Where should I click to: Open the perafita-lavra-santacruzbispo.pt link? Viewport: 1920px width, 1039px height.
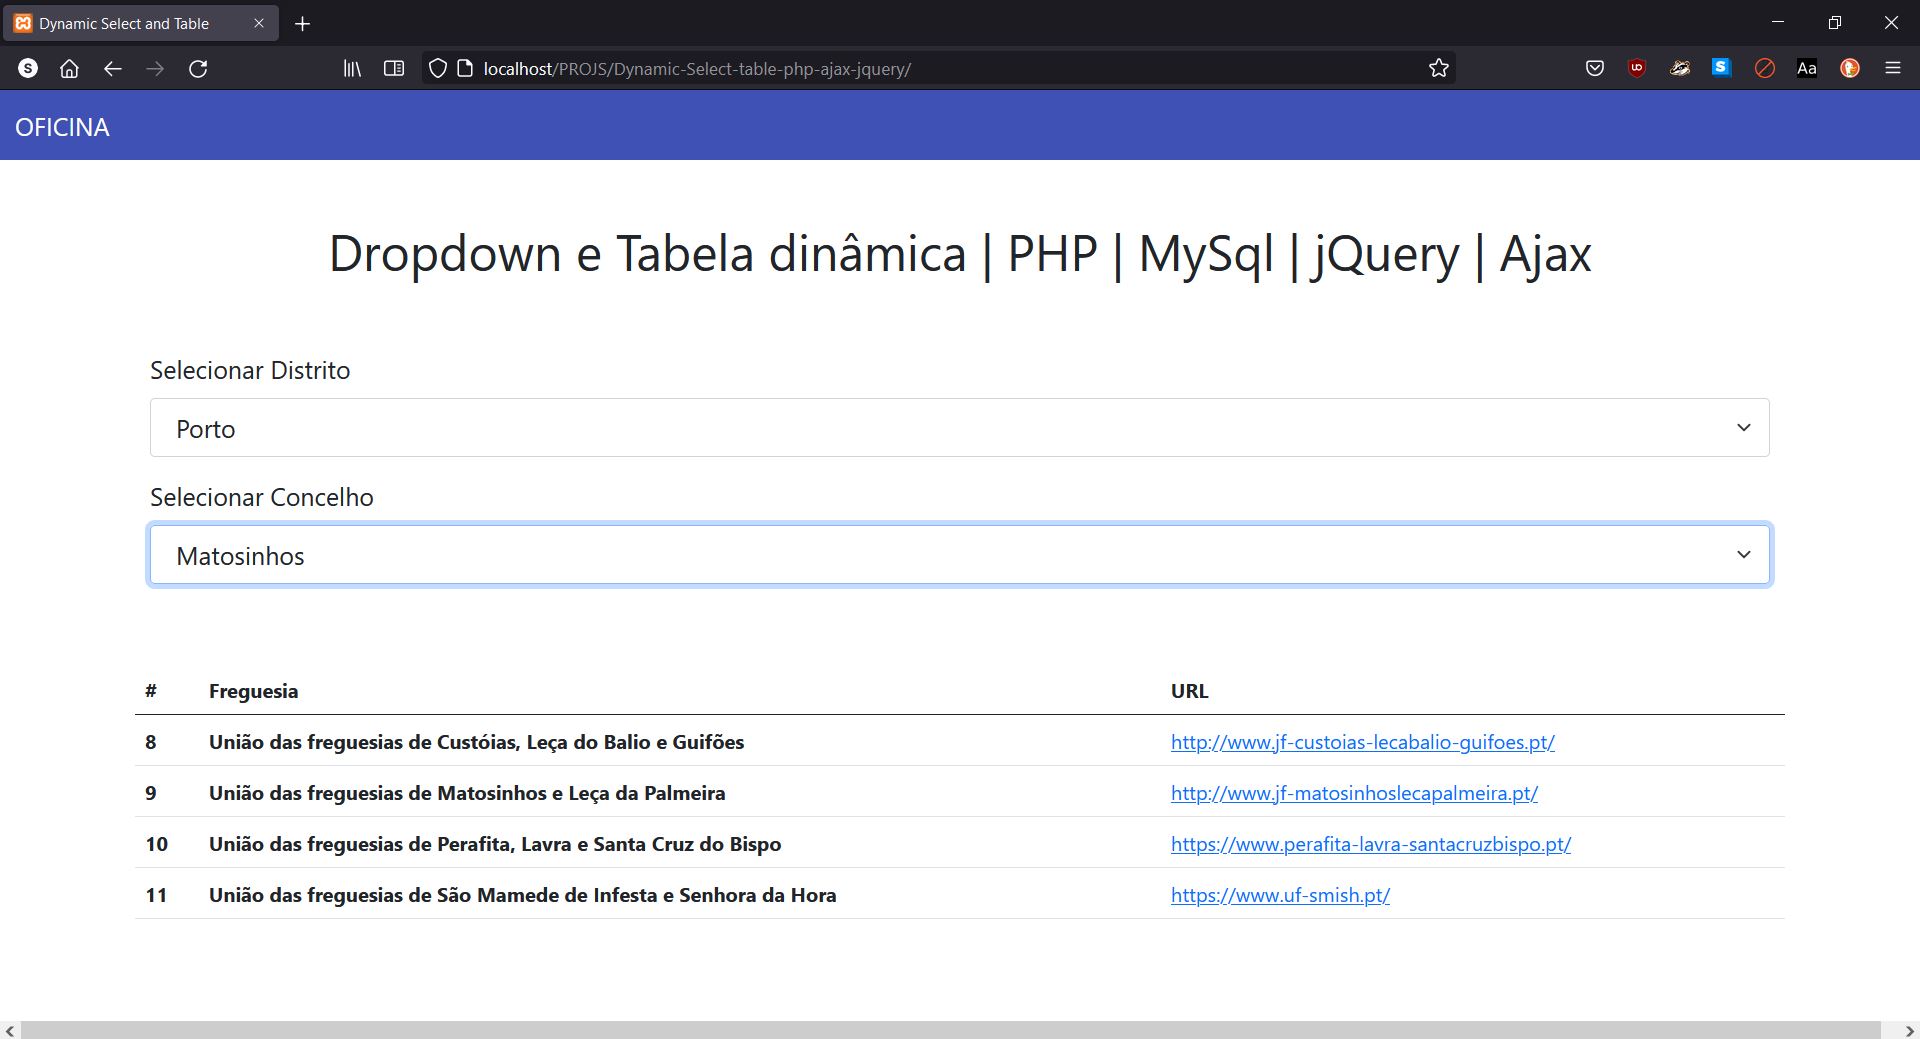click(x=1370, y=844)
